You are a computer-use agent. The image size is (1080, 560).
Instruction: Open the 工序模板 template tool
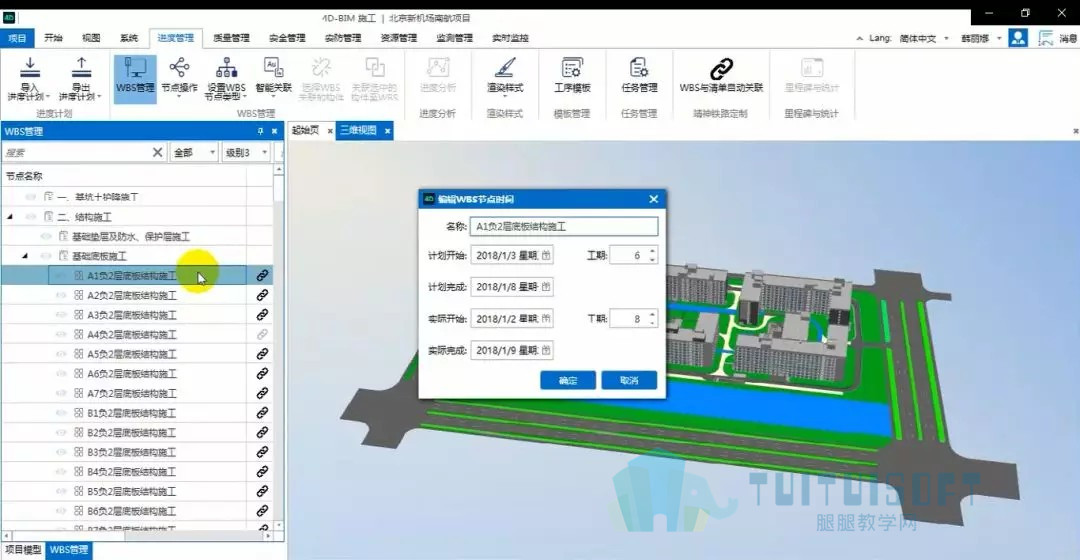click(572, 76)
